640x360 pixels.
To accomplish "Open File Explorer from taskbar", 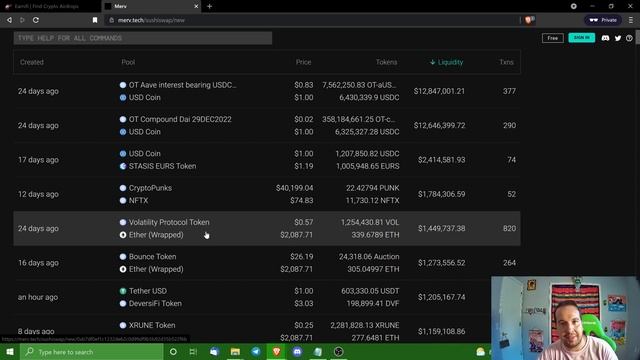I will point(235,352).
